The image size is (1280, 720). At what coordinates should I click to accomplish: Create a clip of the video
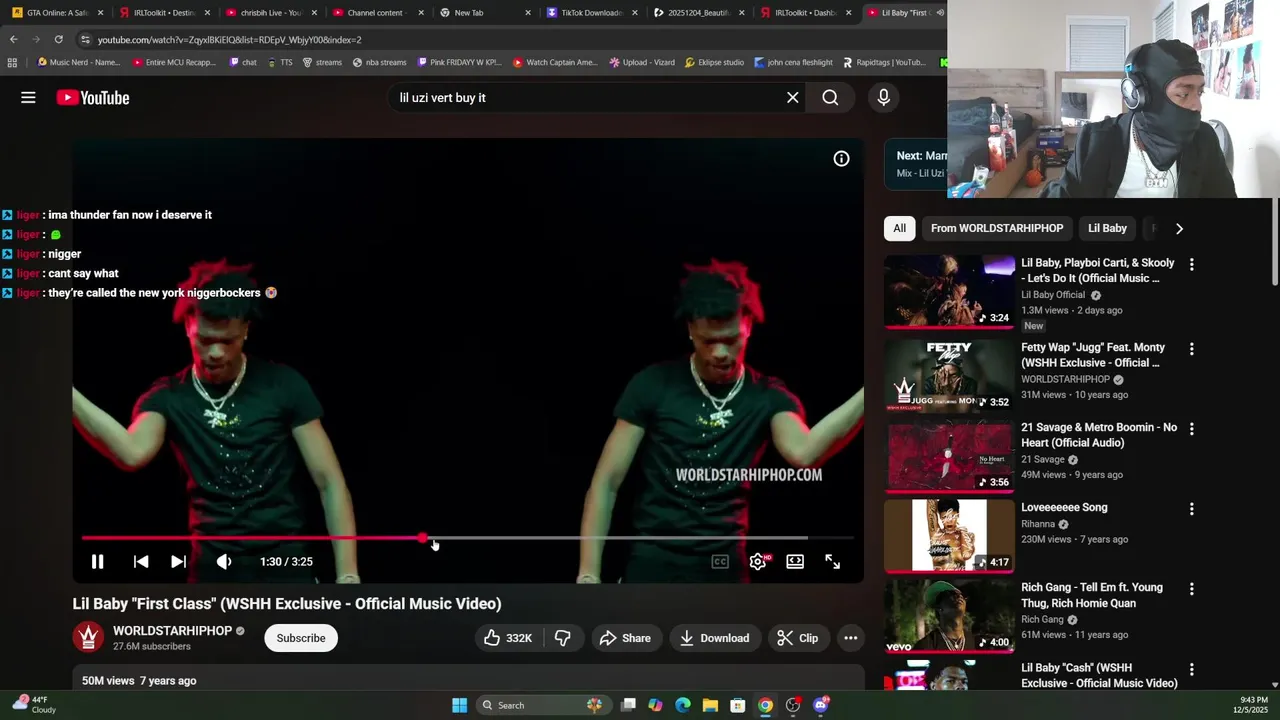798,638
